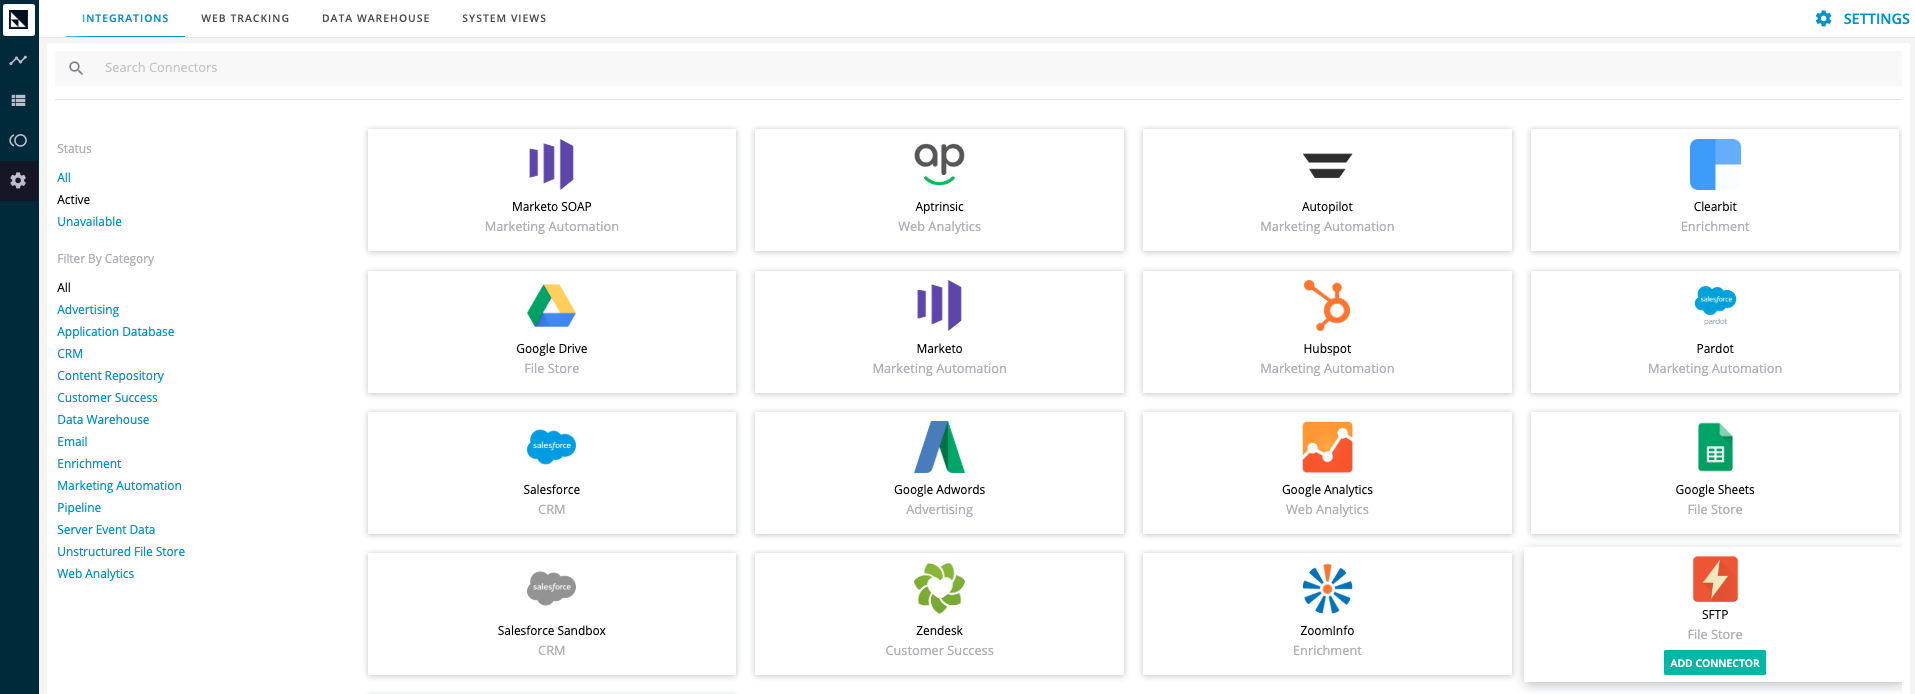Click the Hubspot connector name

click(1327, 349)
